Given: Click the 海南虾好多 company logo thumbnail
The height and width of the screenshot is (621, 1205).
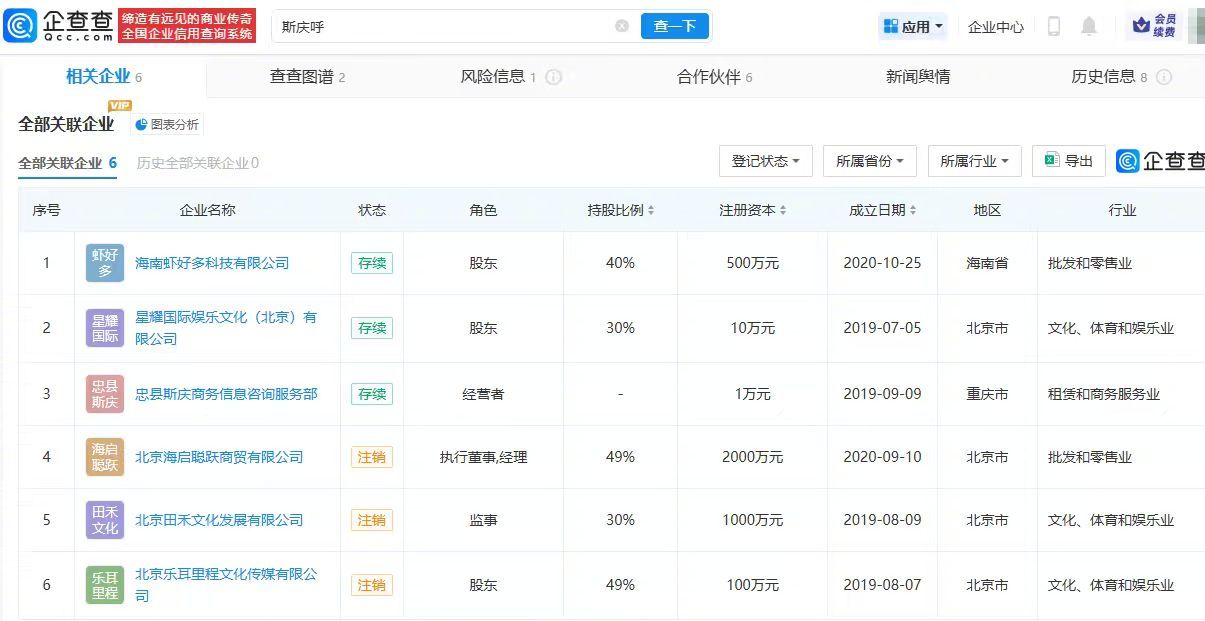Looking at the screenshot, I should tap(105, 263).
